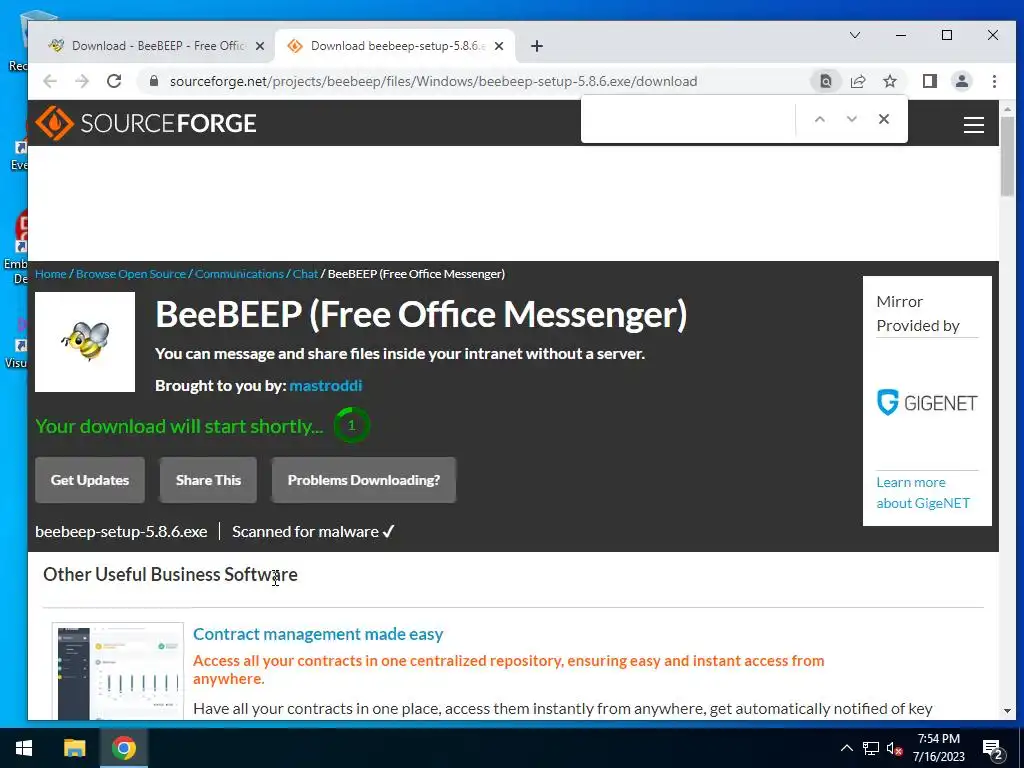1024x768 pixels.
Task: Reload the current page
Action: click(114, 81)
